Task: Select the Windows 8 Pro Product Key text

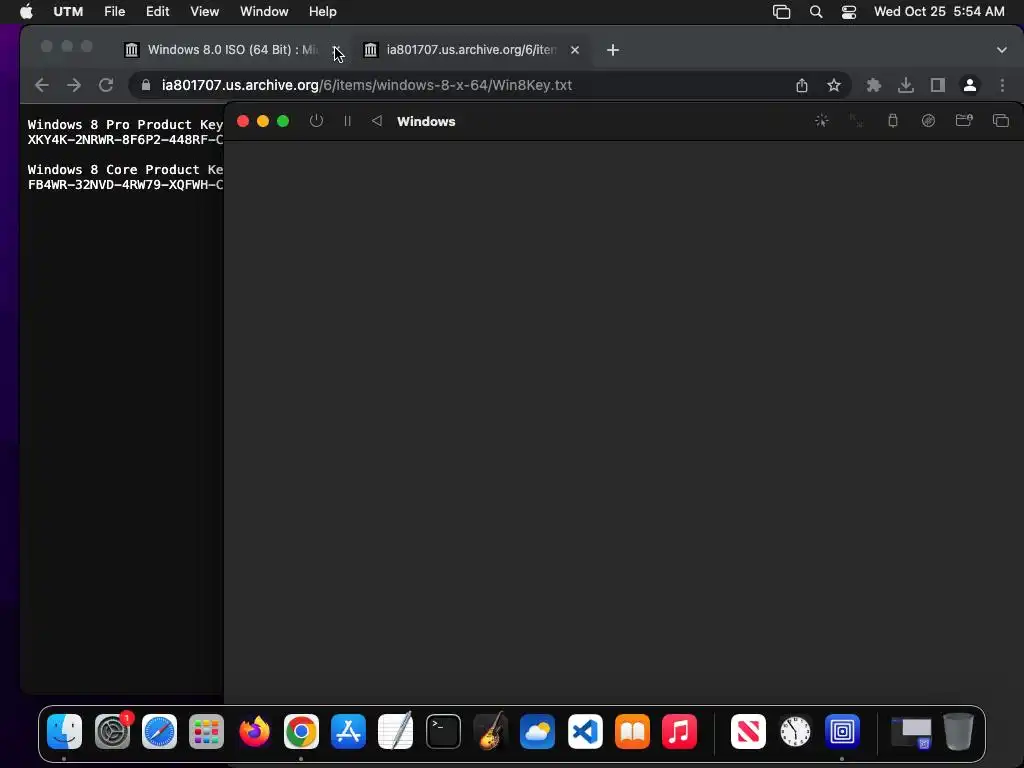Action: coord(125,124)
